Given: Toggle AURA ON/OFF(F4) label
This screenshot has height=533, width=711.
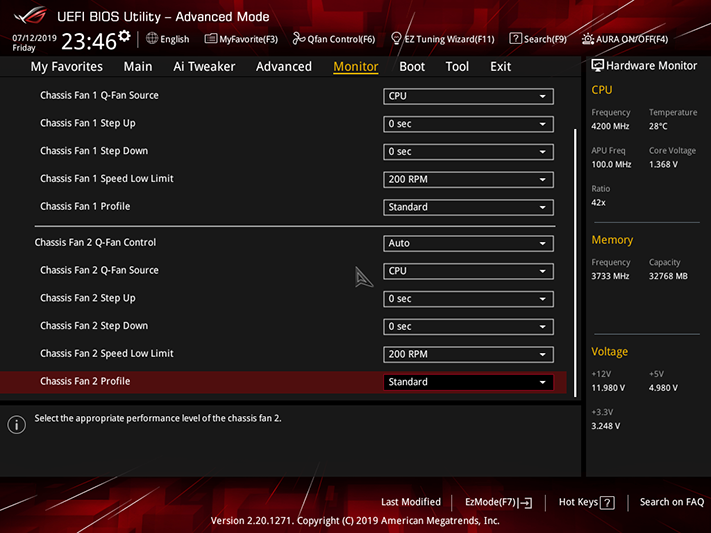Looking at the screenshot, I should point(632,39).
